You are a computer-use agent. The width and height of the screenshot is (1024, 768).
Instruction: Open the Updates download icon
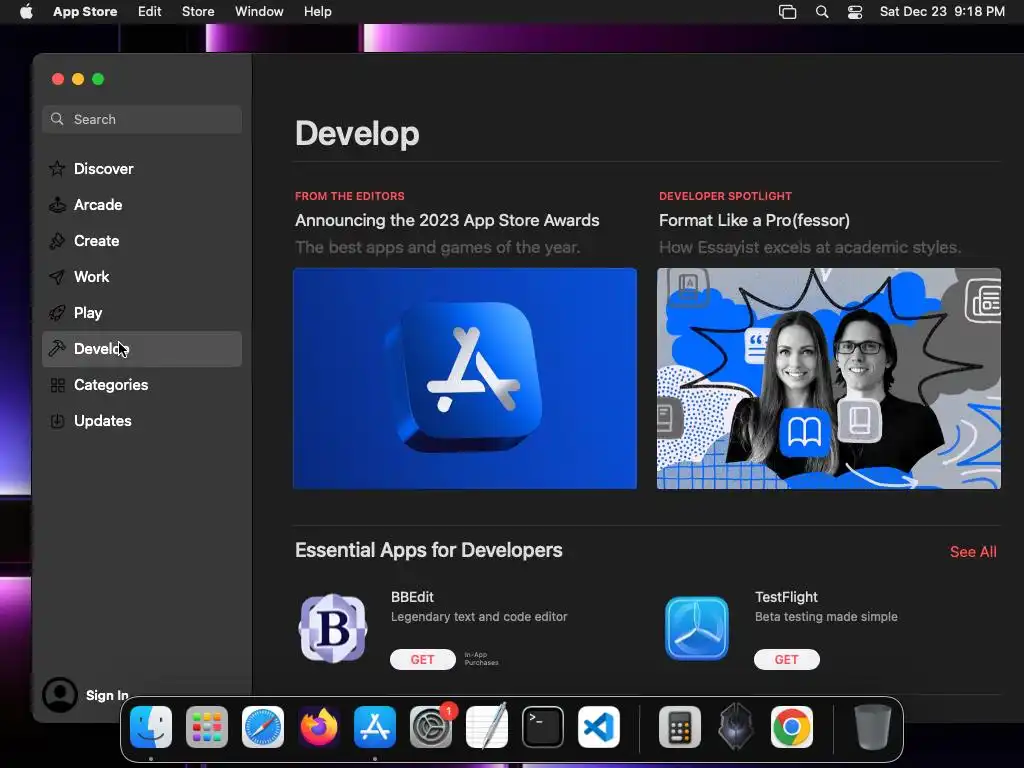point(57,421)
